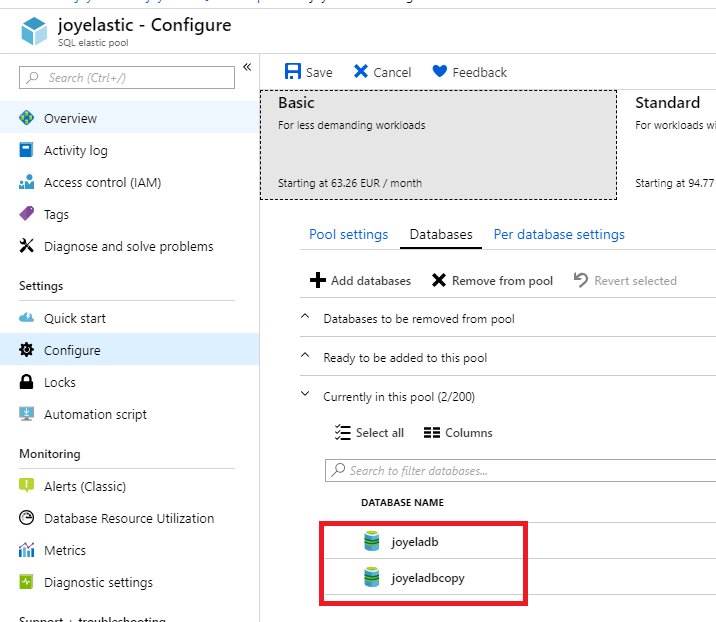Collapse Currently in this pool section

[305, 396]
